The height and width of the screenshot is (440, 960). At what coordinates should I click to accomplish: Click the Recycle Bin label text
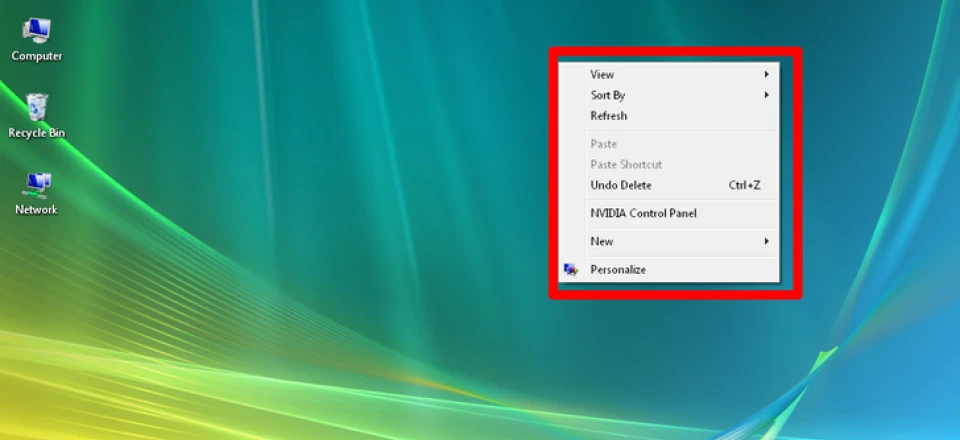[x=37, y=133]
